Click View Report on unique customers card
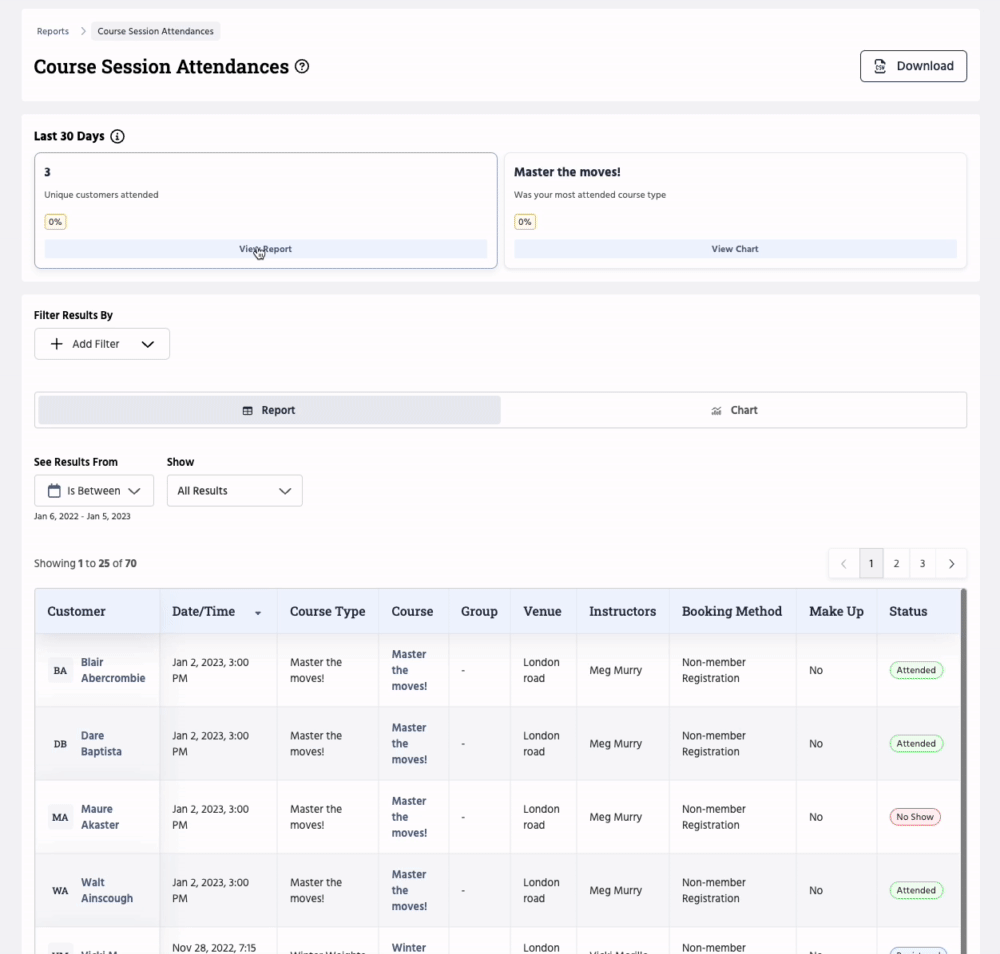This screenshot has height=954, width=1000. click(x=265, y=249)
